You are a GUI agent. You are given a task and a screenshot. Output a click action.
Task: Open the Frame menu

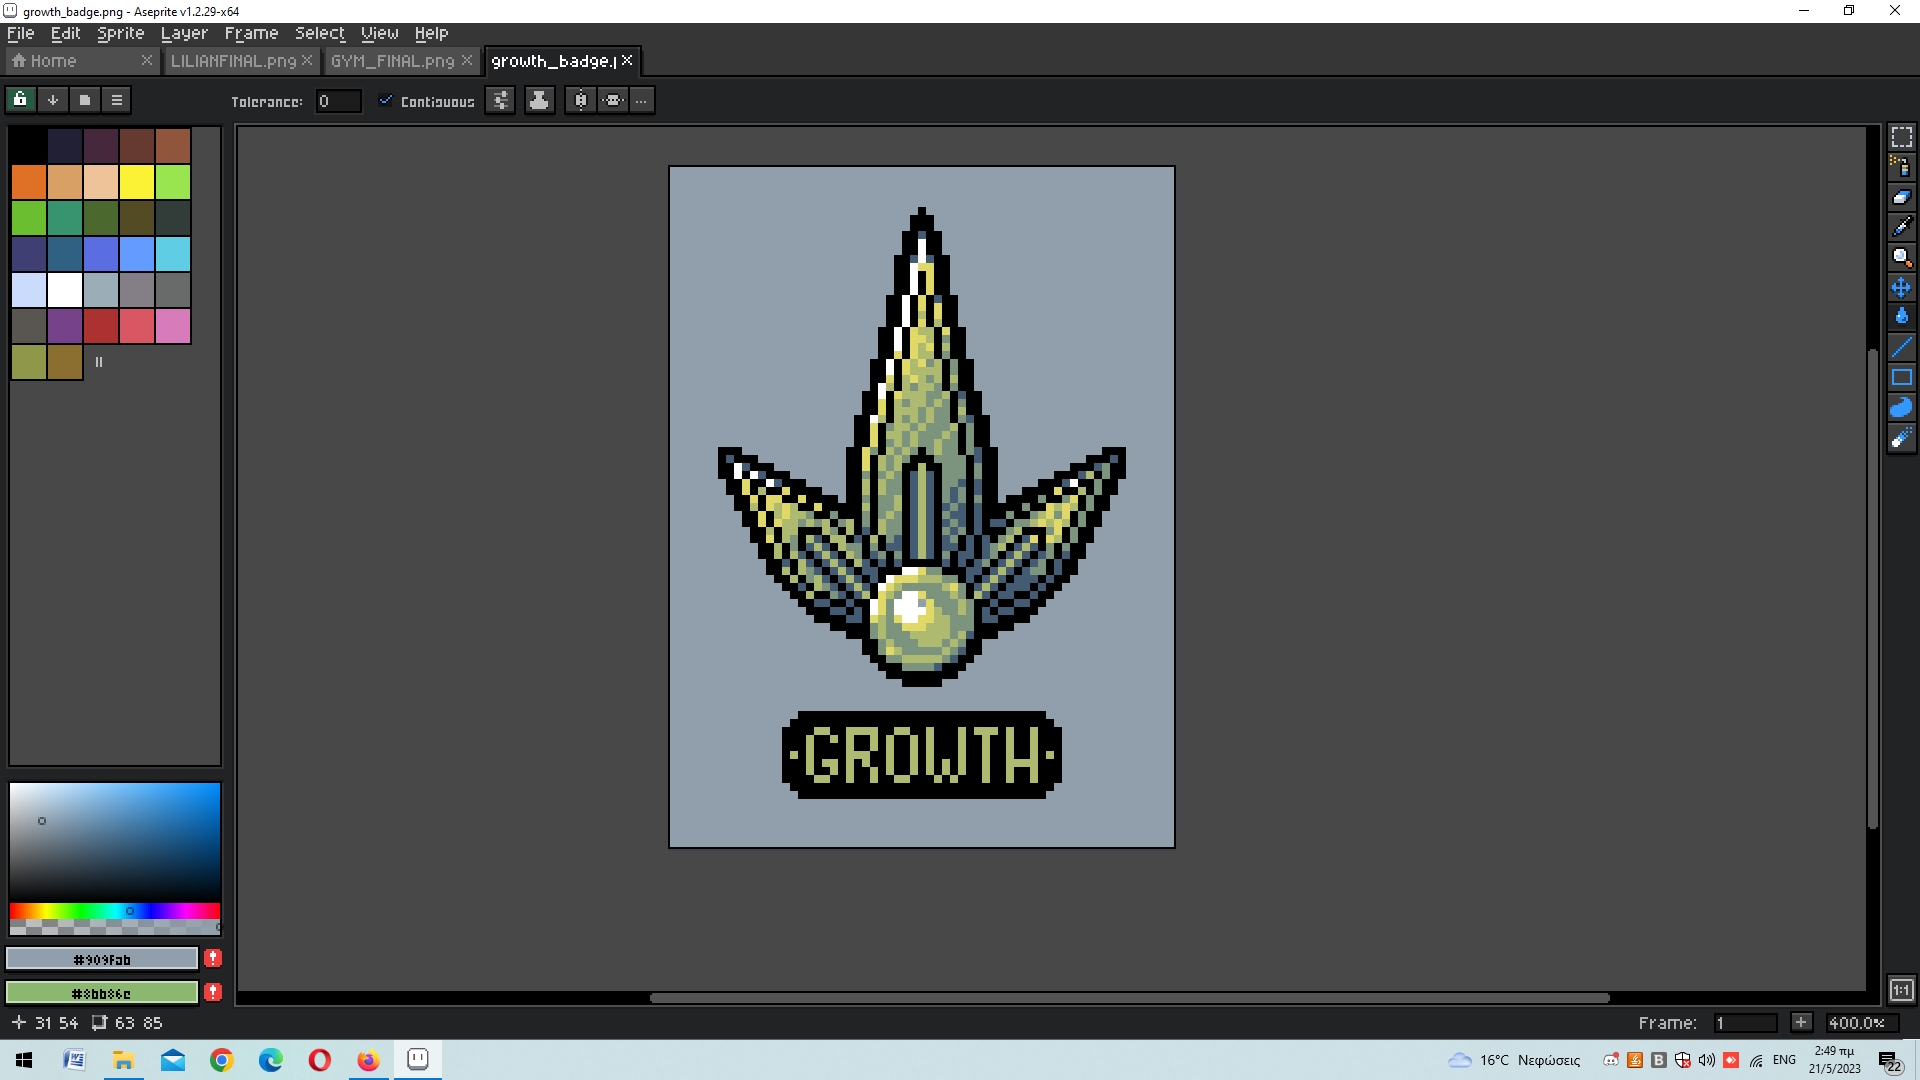(251, 33)
